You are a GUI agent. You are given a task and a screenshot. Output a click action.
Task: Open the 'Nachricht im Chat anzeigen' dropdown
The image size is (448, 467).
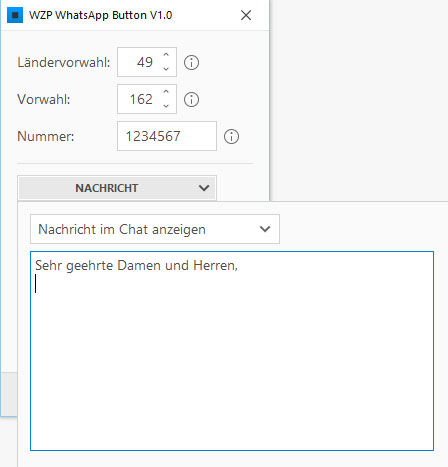[155, 229]
